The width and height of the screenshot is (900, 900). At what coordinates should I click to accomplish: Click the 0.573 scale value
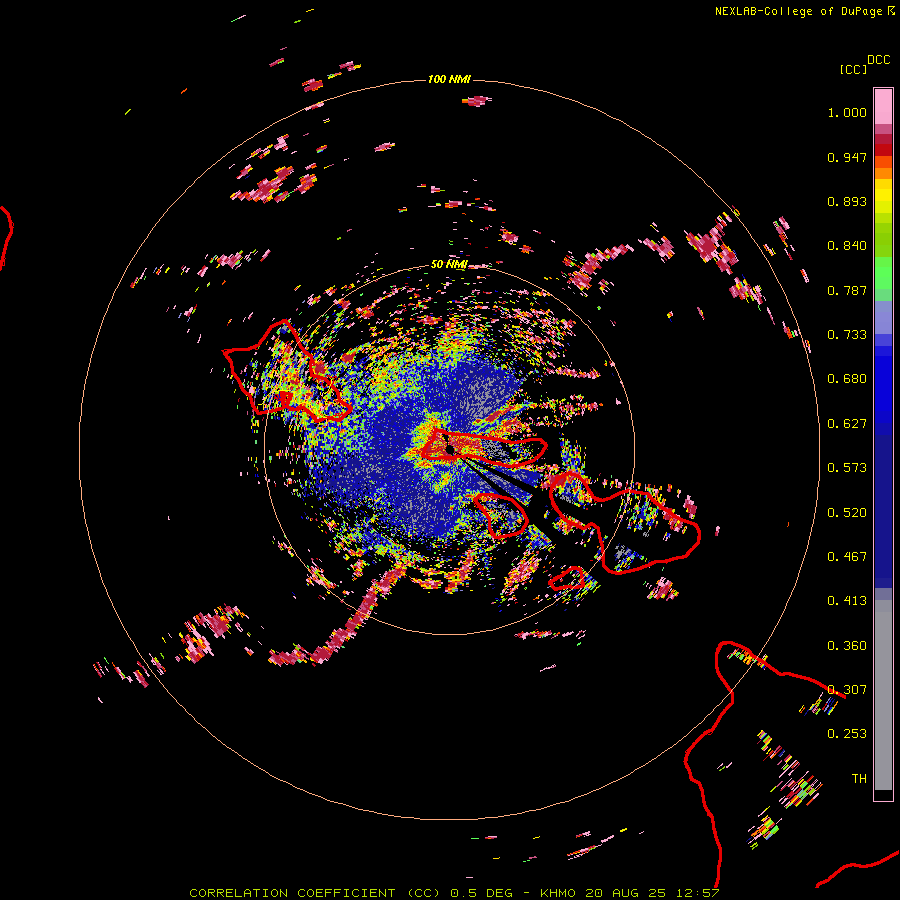pyautogui.click(x=847, y=468)
